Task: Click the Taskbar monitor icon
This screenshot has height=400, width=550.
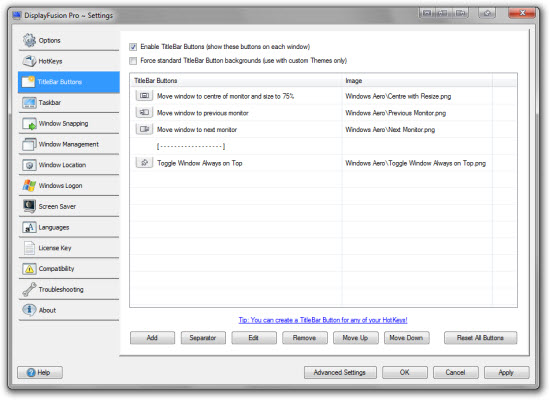Action: [29, 102]
